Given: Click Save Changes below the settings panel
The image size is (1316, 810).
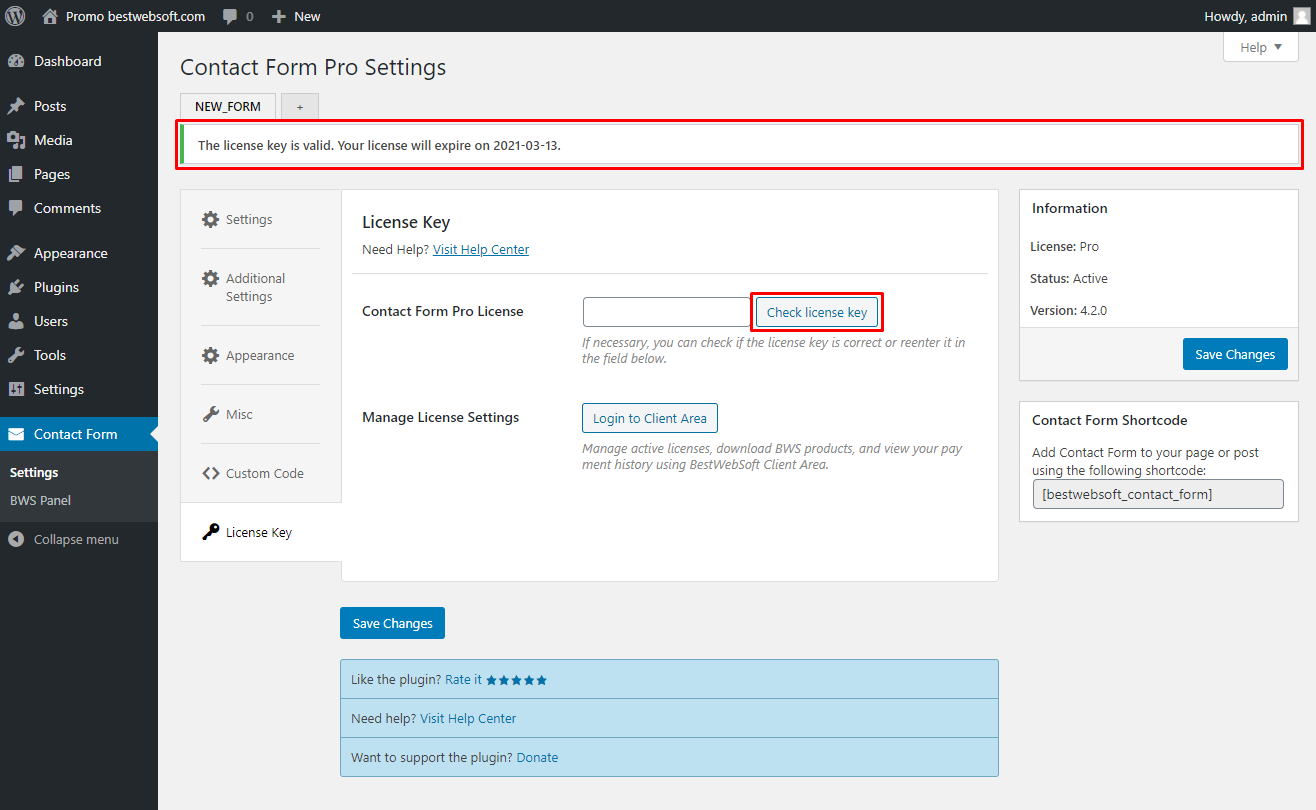Looking at the screenshot, I should 392,623.
